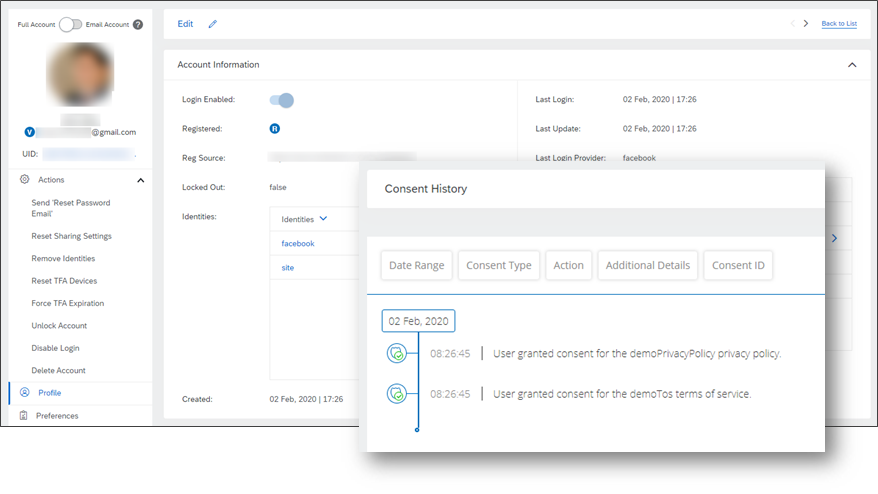
Task: Click the Consent History heading
Action: pyautogui.click(x=426, y=189)
